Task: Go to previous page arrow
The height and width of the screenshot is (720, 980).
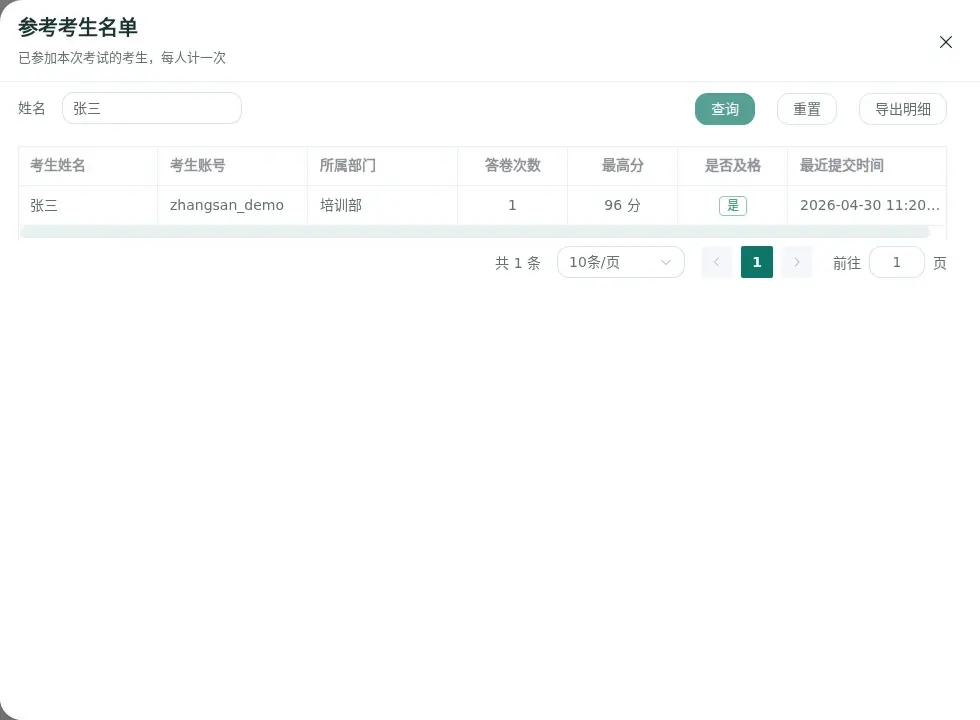Action: tap(717, 262)
